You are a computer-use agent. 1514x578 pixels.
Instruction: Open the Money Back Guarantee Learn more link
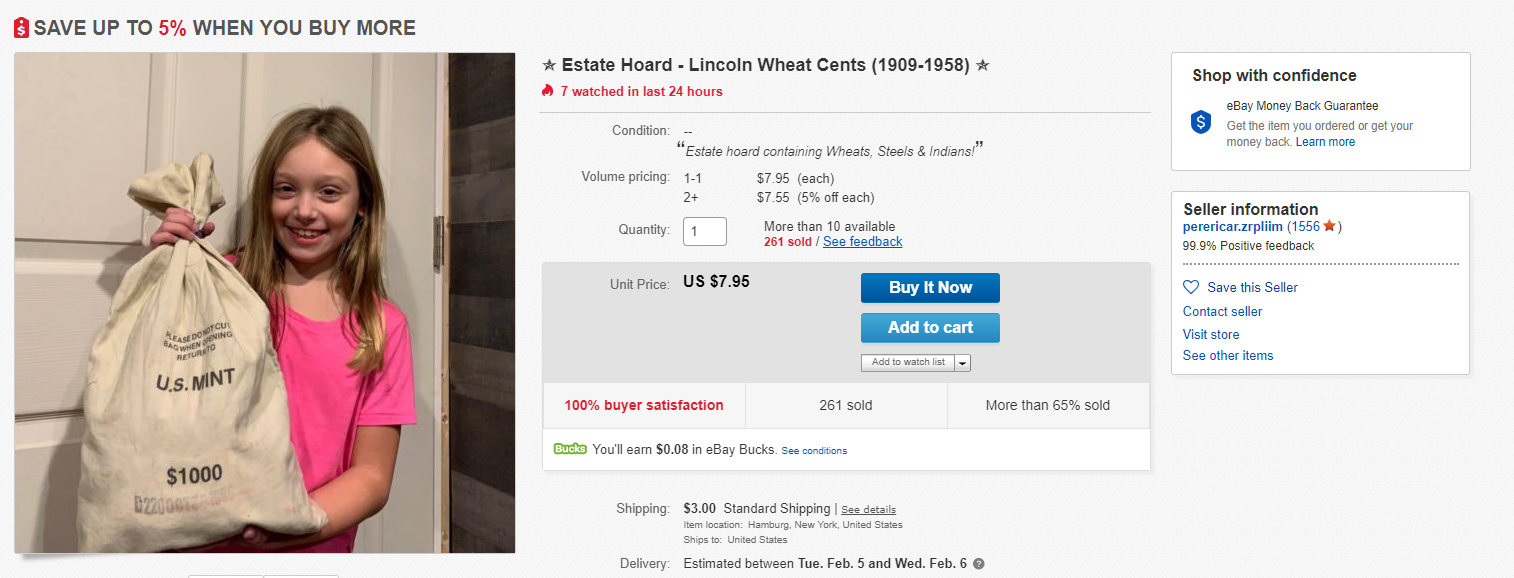(x=1325, y=142)
